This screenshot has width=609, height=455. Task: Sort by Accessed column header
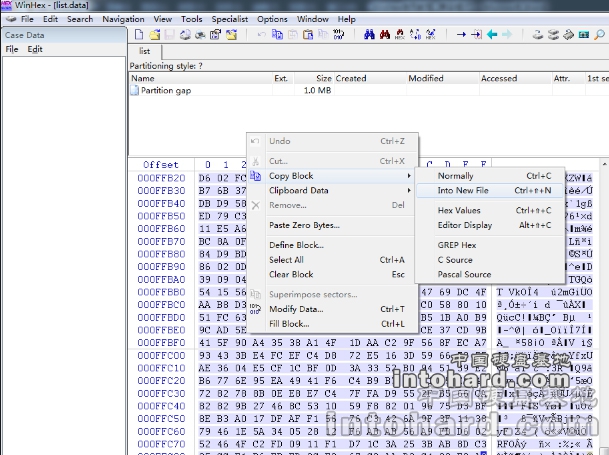pos(515,78)
